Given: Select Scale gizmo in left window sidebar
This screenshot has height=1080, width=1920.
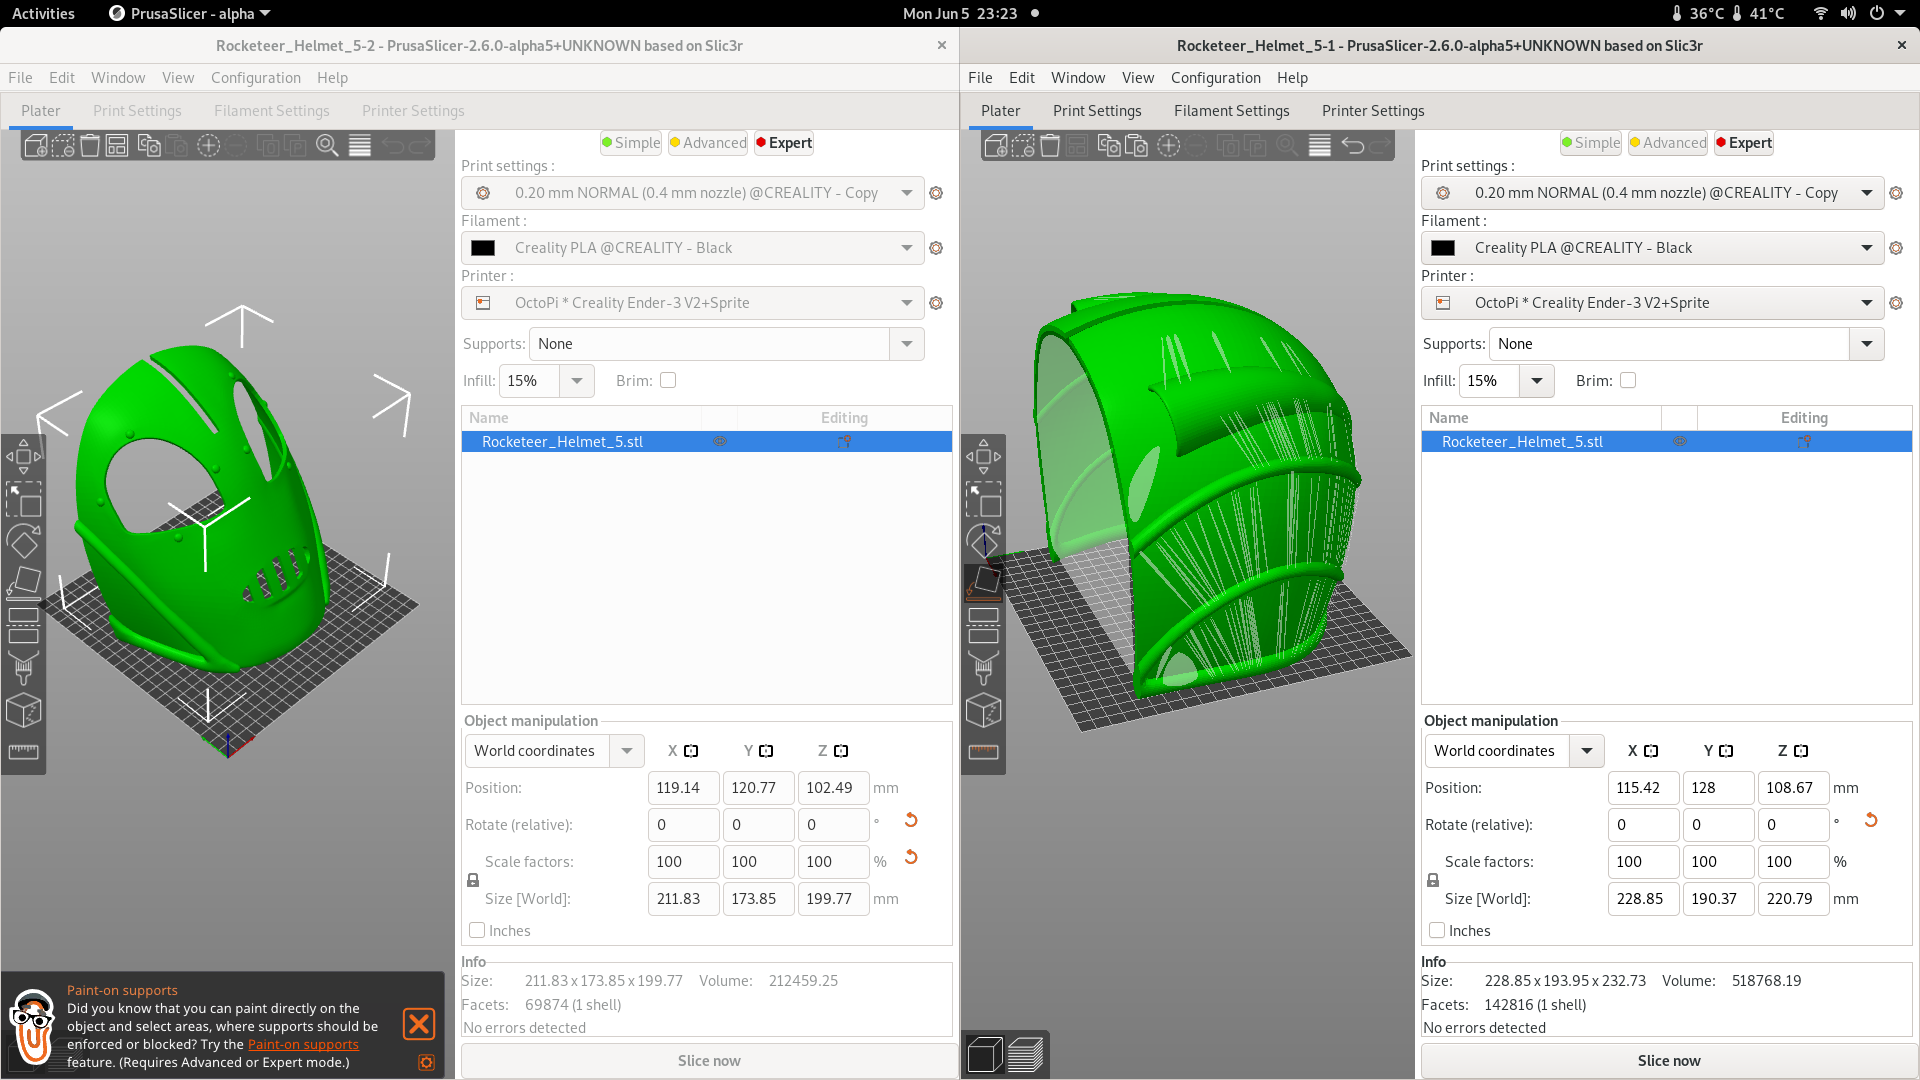Looking at the screenshot, I should pyautogui.click(x=24, y=499).
